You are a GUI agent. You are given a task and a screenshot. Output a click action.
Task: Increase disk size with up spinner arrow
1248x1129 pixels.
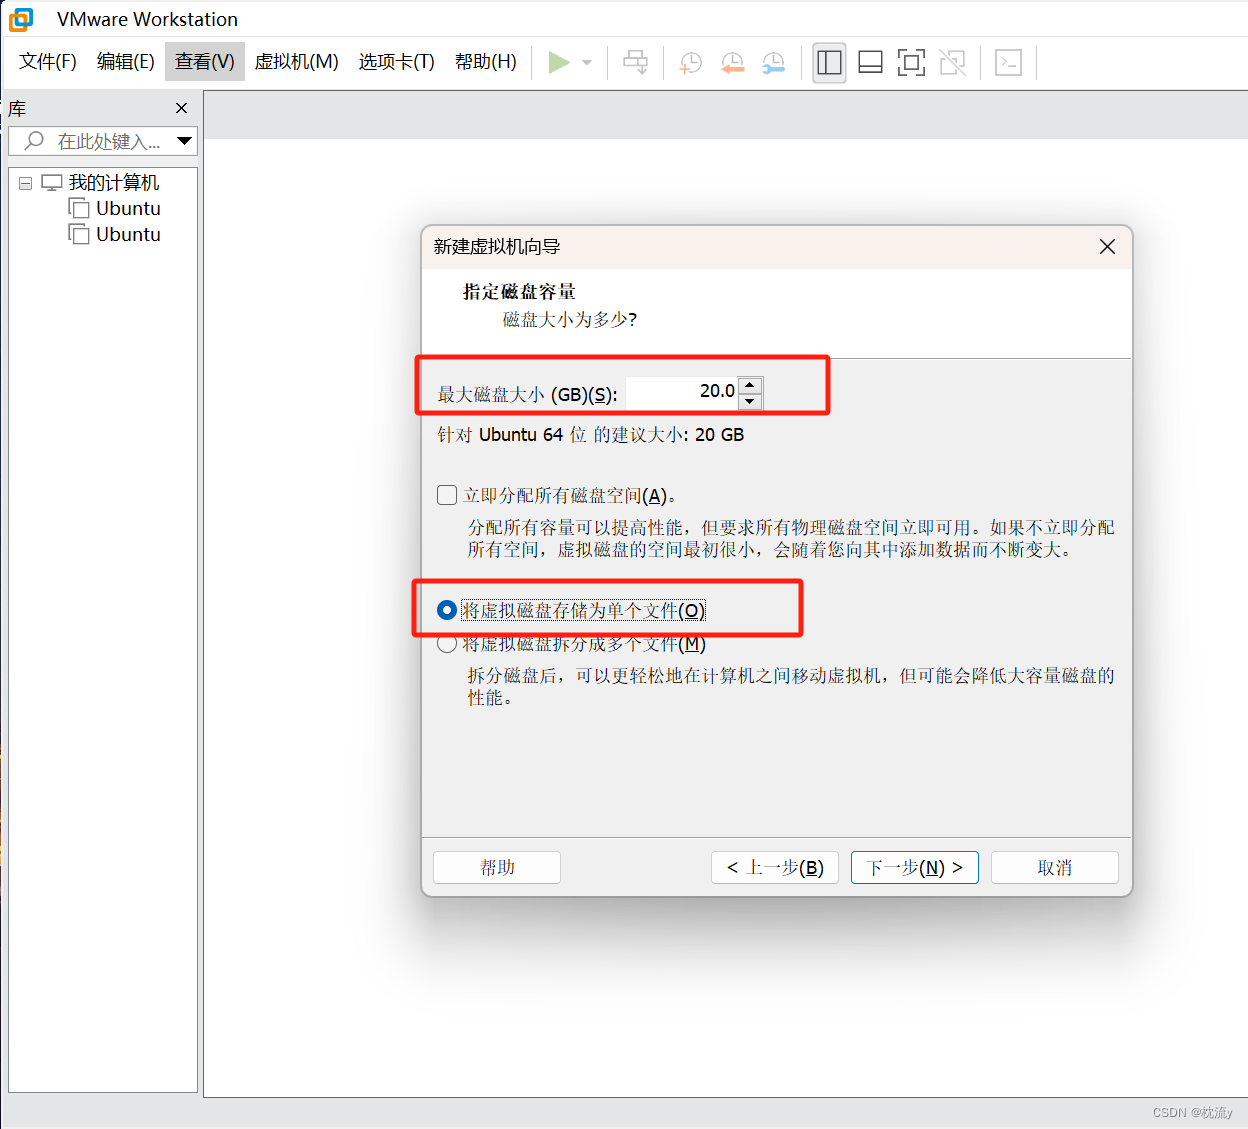pyautogui.click(x=750, y=385)
